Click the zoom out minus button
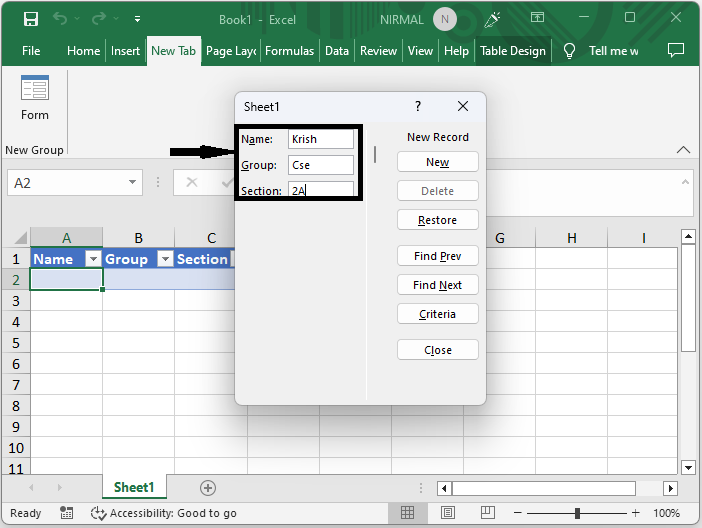 tap(518, 513)
